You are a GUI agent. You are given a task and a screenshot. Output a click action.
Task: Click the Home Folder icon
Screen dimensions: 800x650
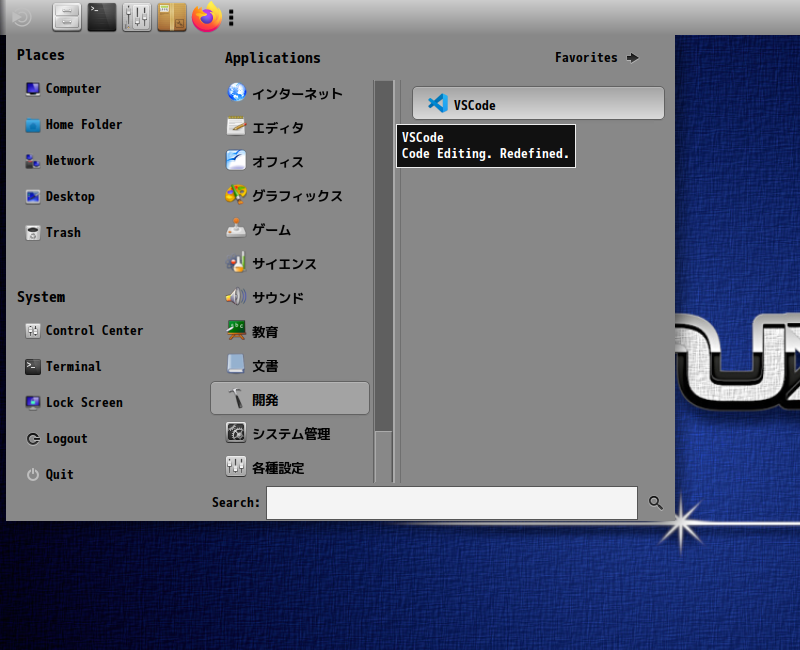click(33, 125)
